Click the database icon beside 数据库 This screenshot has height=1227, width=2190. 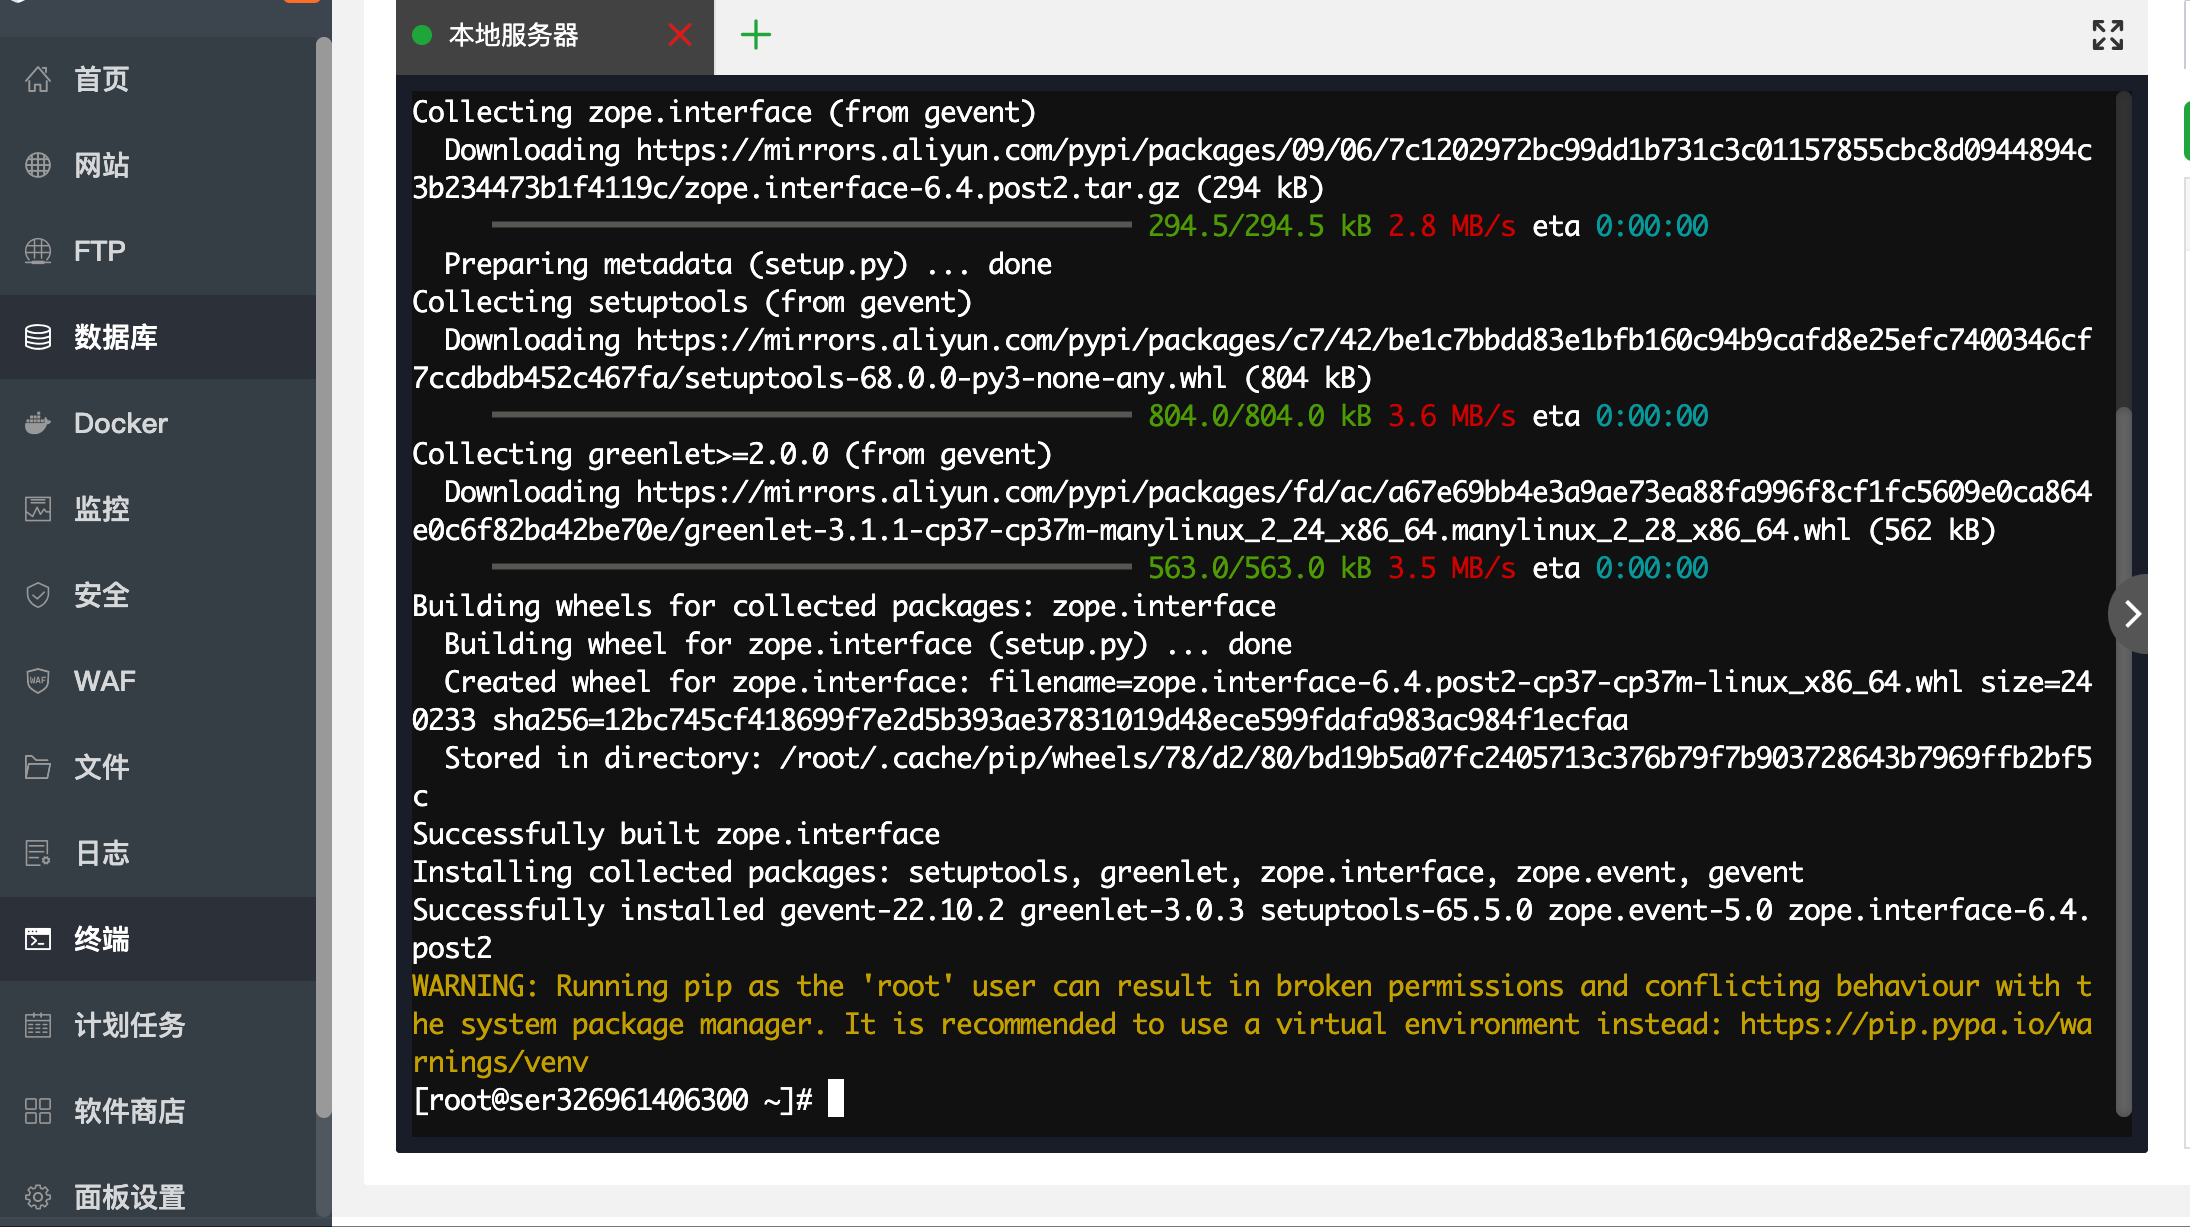click(x=38, y=337)
